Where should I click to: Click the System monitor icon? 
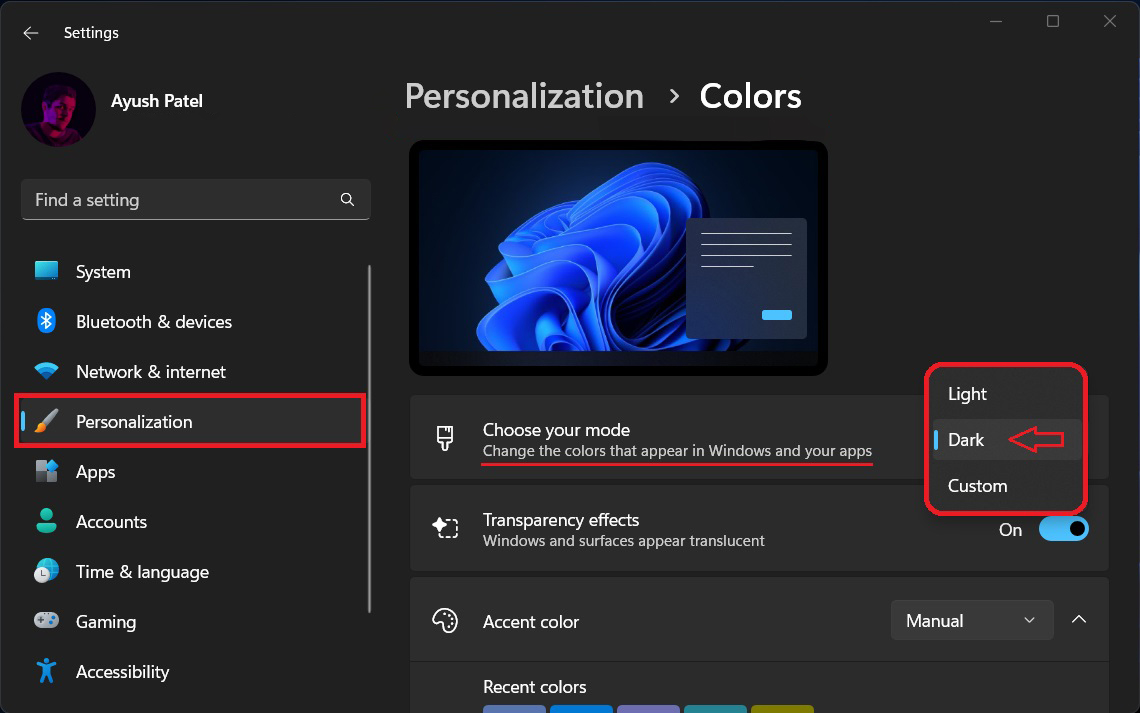[47, 271]
